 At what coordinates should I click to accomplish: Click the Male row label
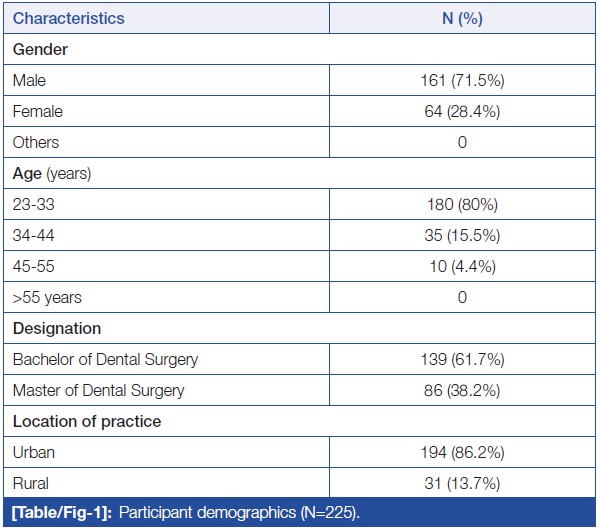tap(29, 80)
